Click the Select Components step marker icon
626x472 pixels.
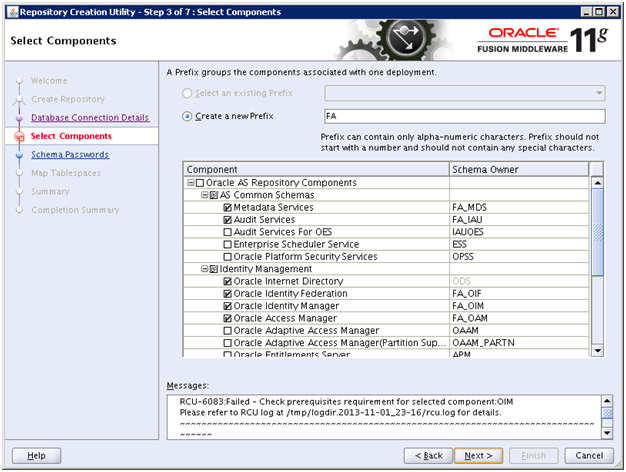coord(19,137)
